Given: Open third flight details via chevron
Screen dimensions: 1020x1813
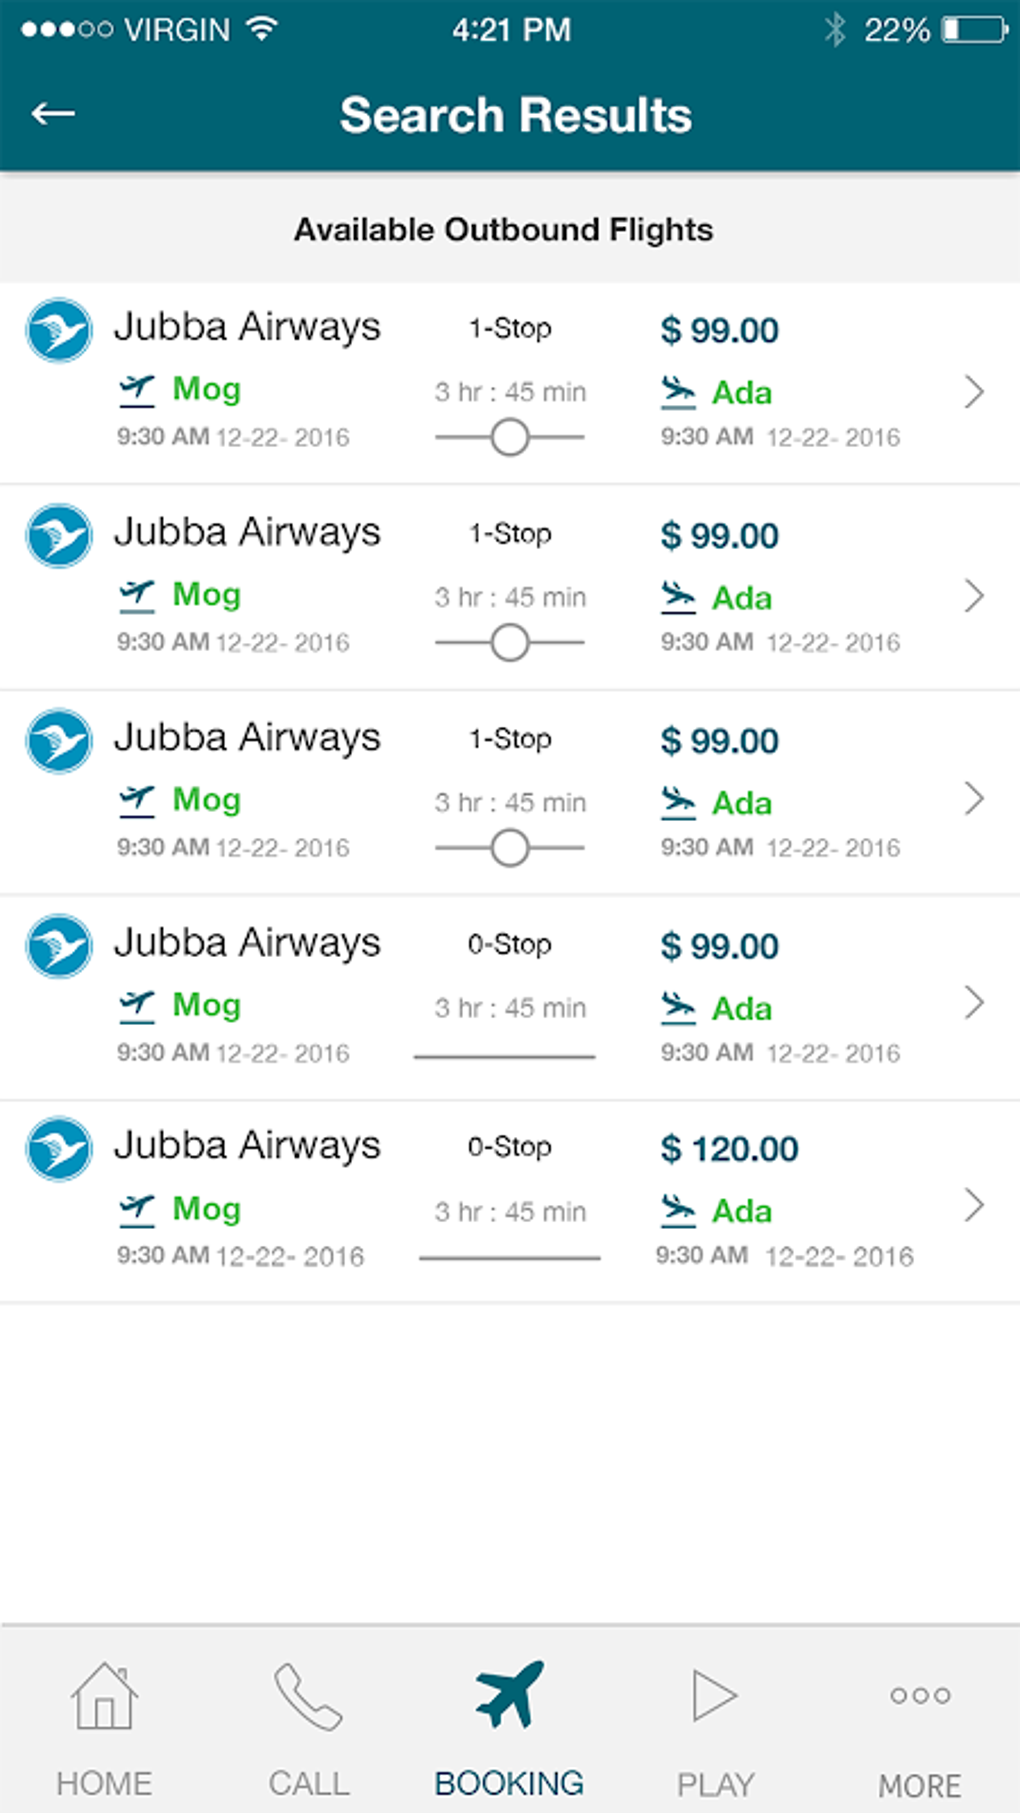Looking at the screenshot, I should tap(974, 799).
